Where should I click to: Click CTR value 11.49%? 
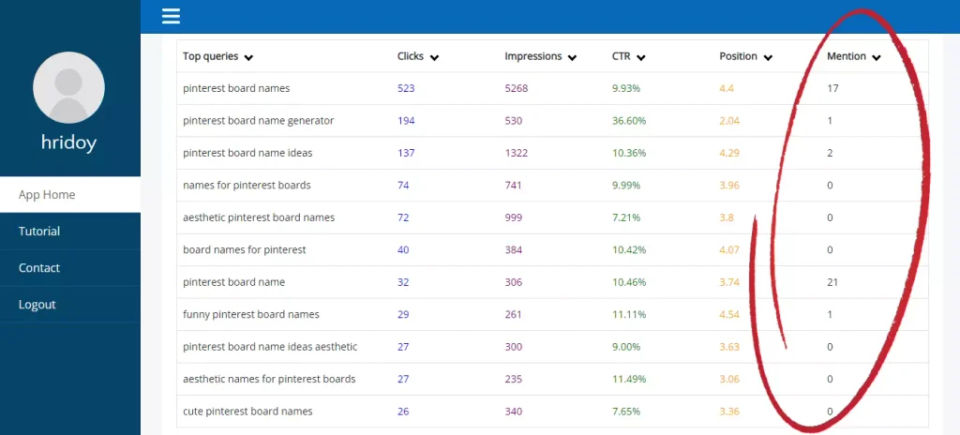point(629,379)
